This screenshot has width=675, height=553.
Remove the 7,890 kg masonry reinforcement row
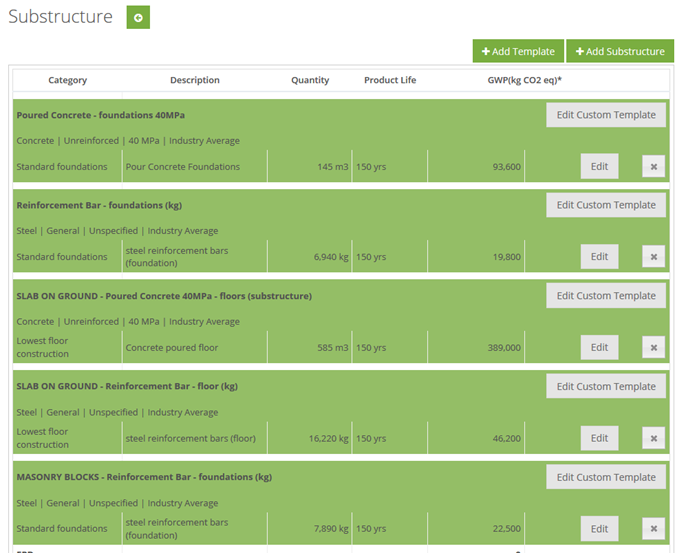pyautogui.click(x=653, y=528)
